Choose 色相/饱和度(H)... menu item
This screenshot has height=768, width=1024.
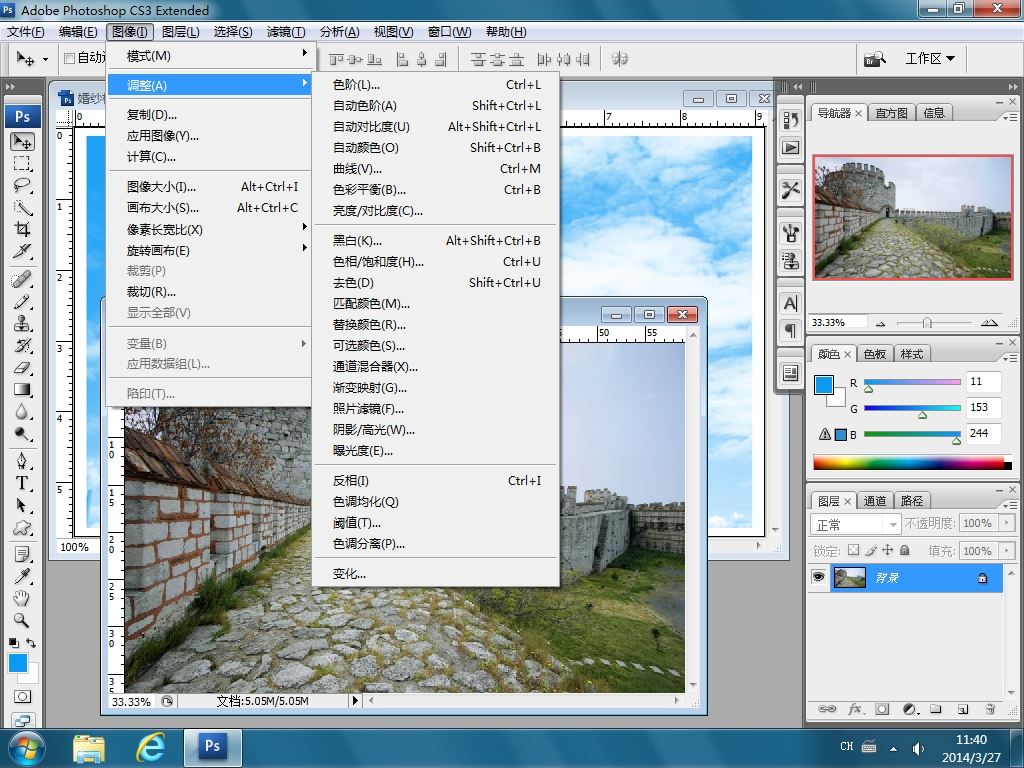[x=436, y=261]
